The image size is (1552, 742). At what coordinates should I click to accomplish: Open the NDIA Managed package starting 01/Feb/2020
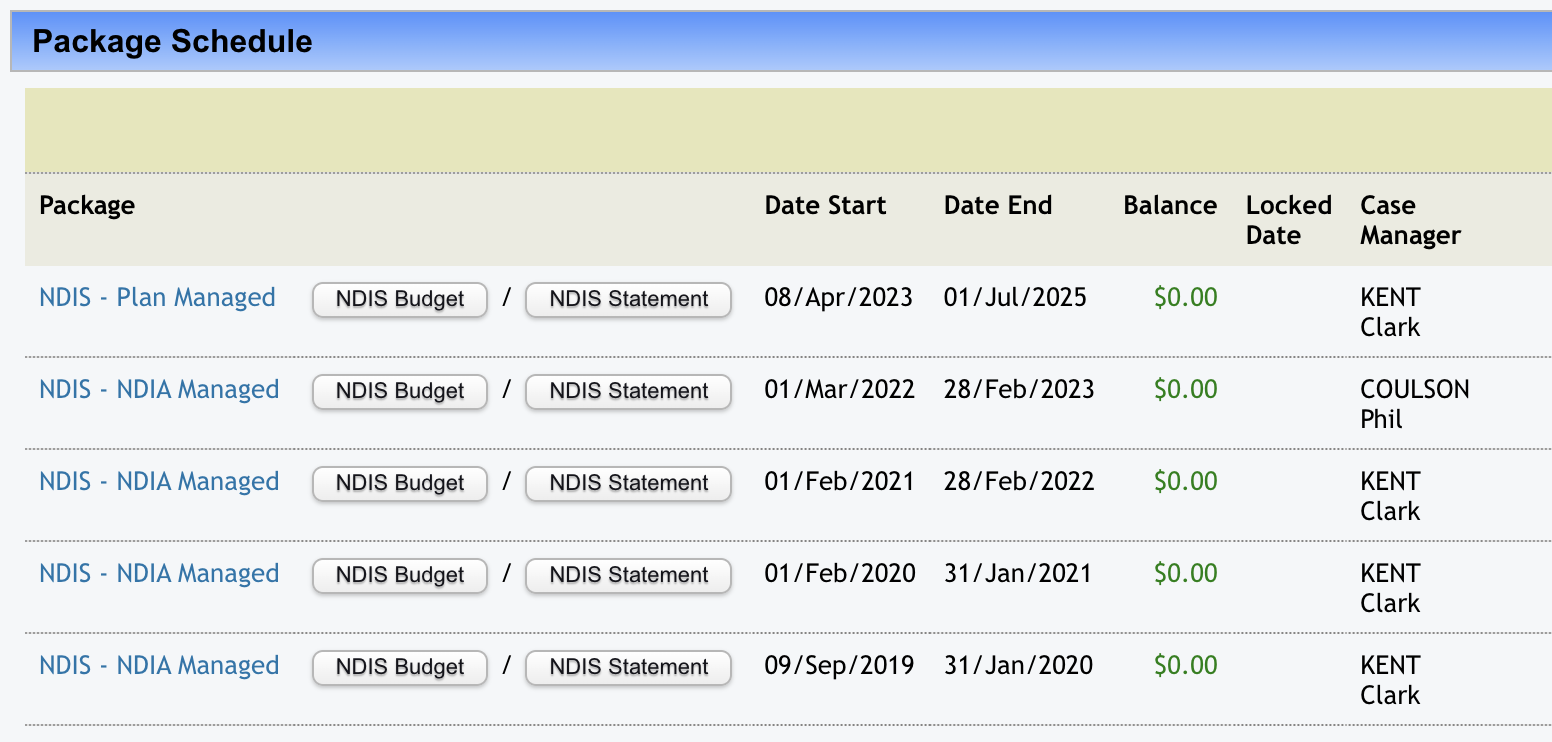pos(159,574)
